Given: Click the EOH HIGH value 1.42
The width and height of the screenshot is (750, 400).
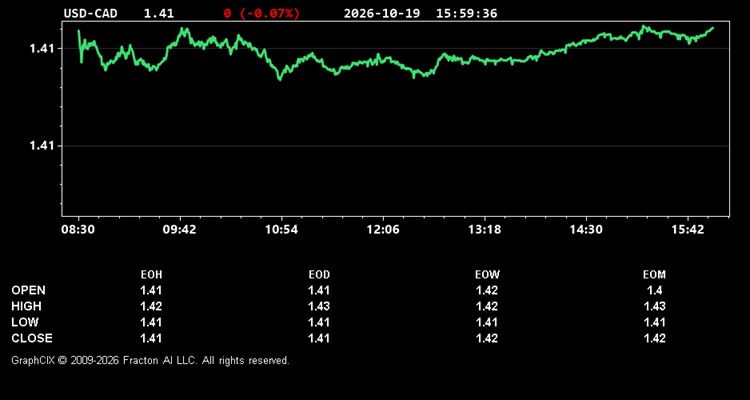Looking at the screenshot, I should pyautogui.click(x=151, y=306).
